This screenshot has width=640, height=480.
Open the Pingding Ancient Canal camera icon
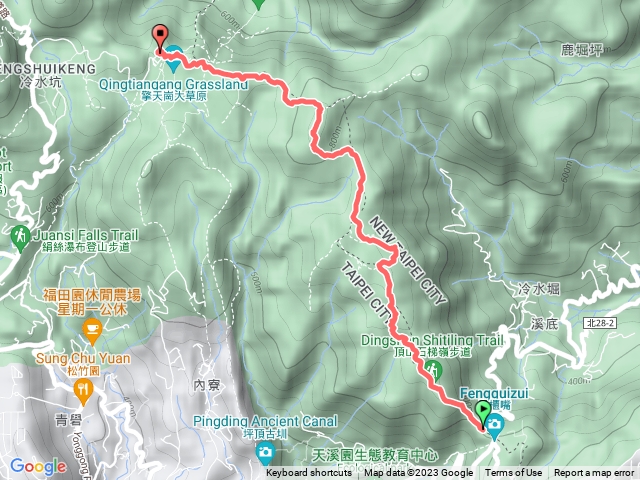point(265,454)
